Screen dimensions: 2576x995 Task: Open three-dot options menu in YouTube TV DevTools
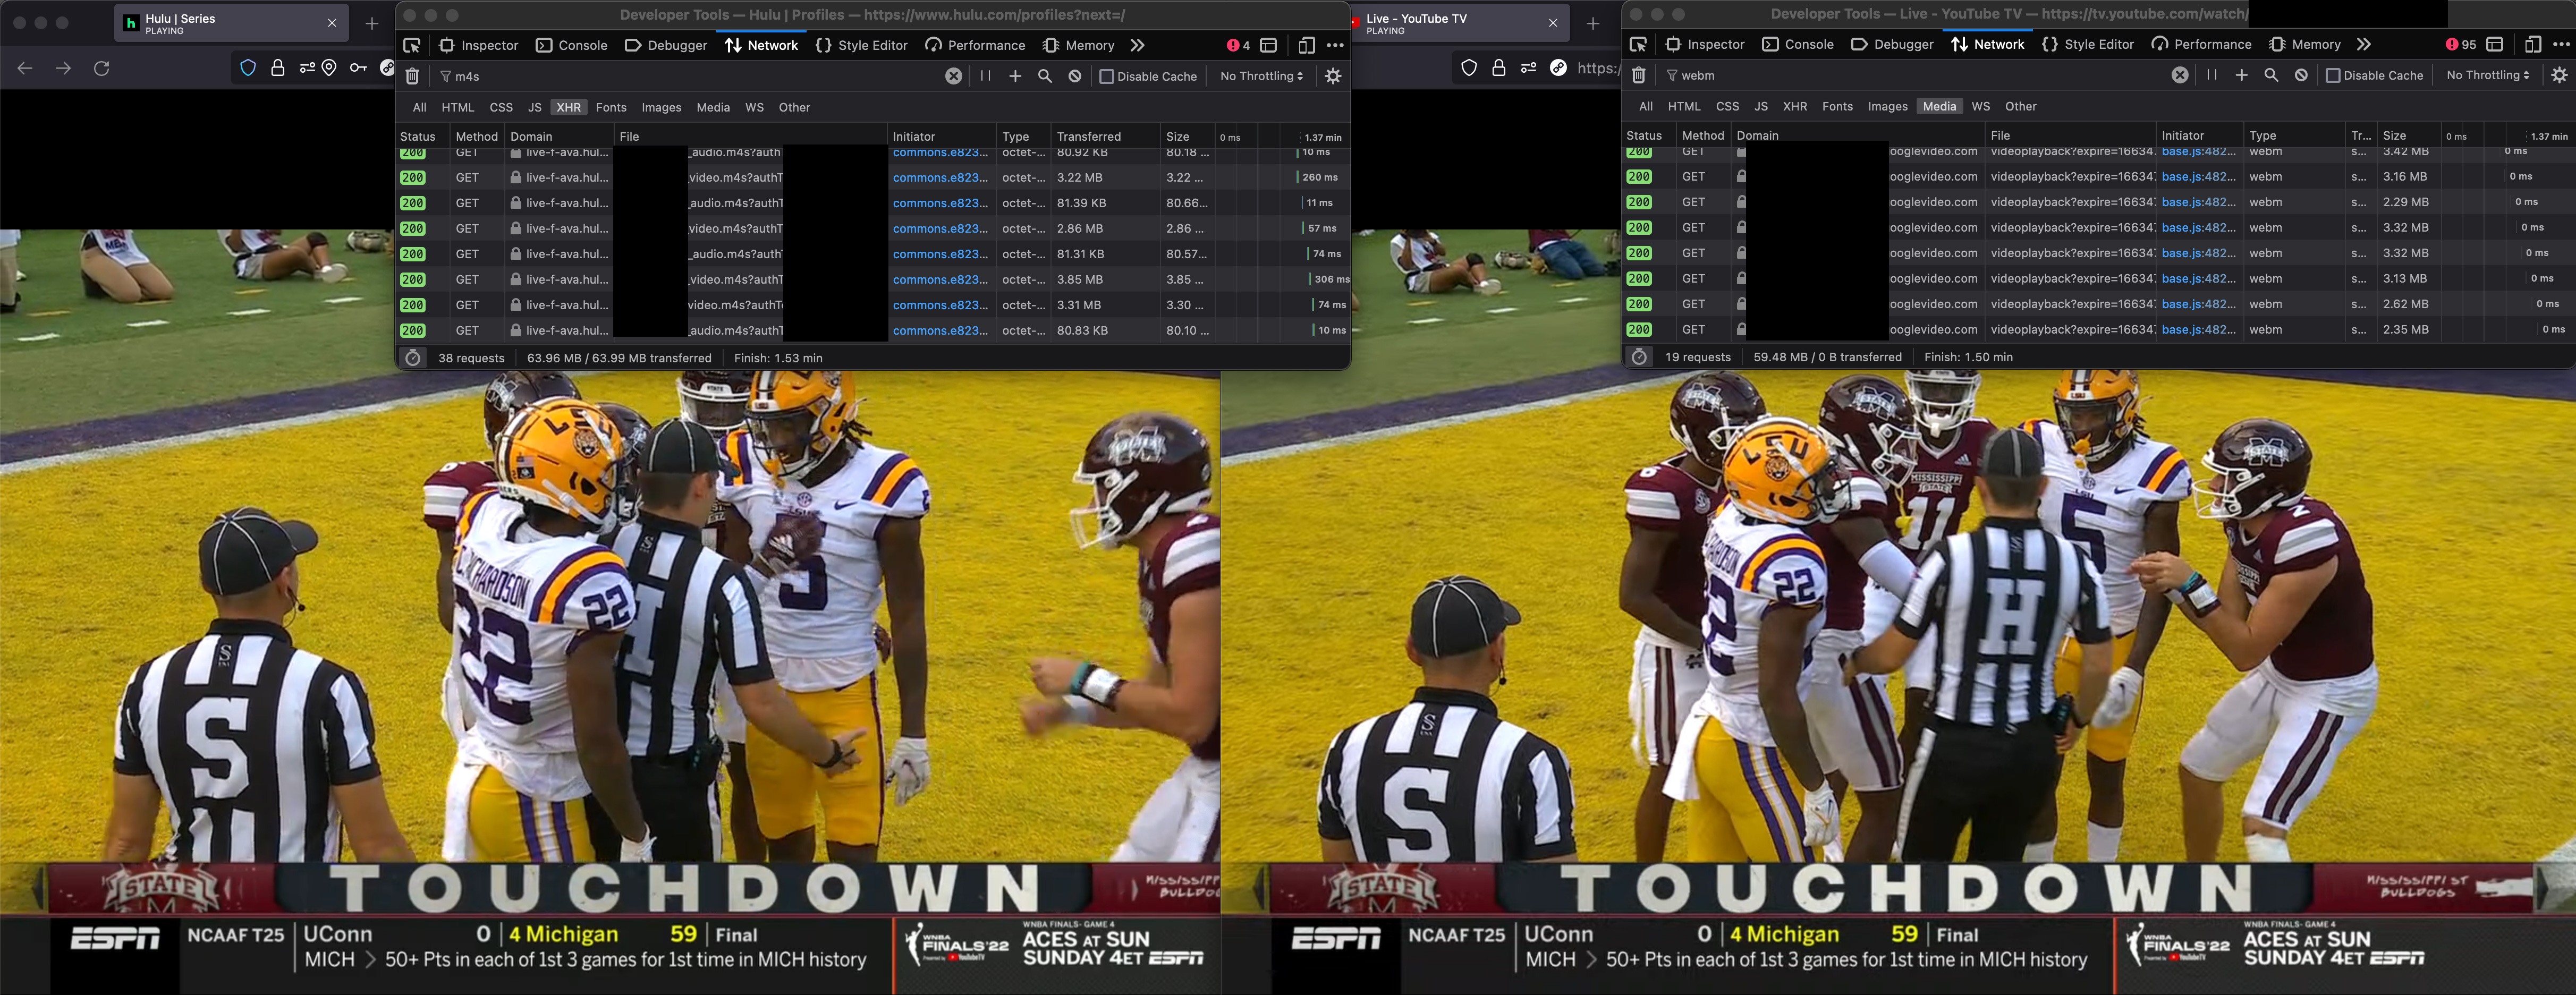click(x=2561, y=44)
